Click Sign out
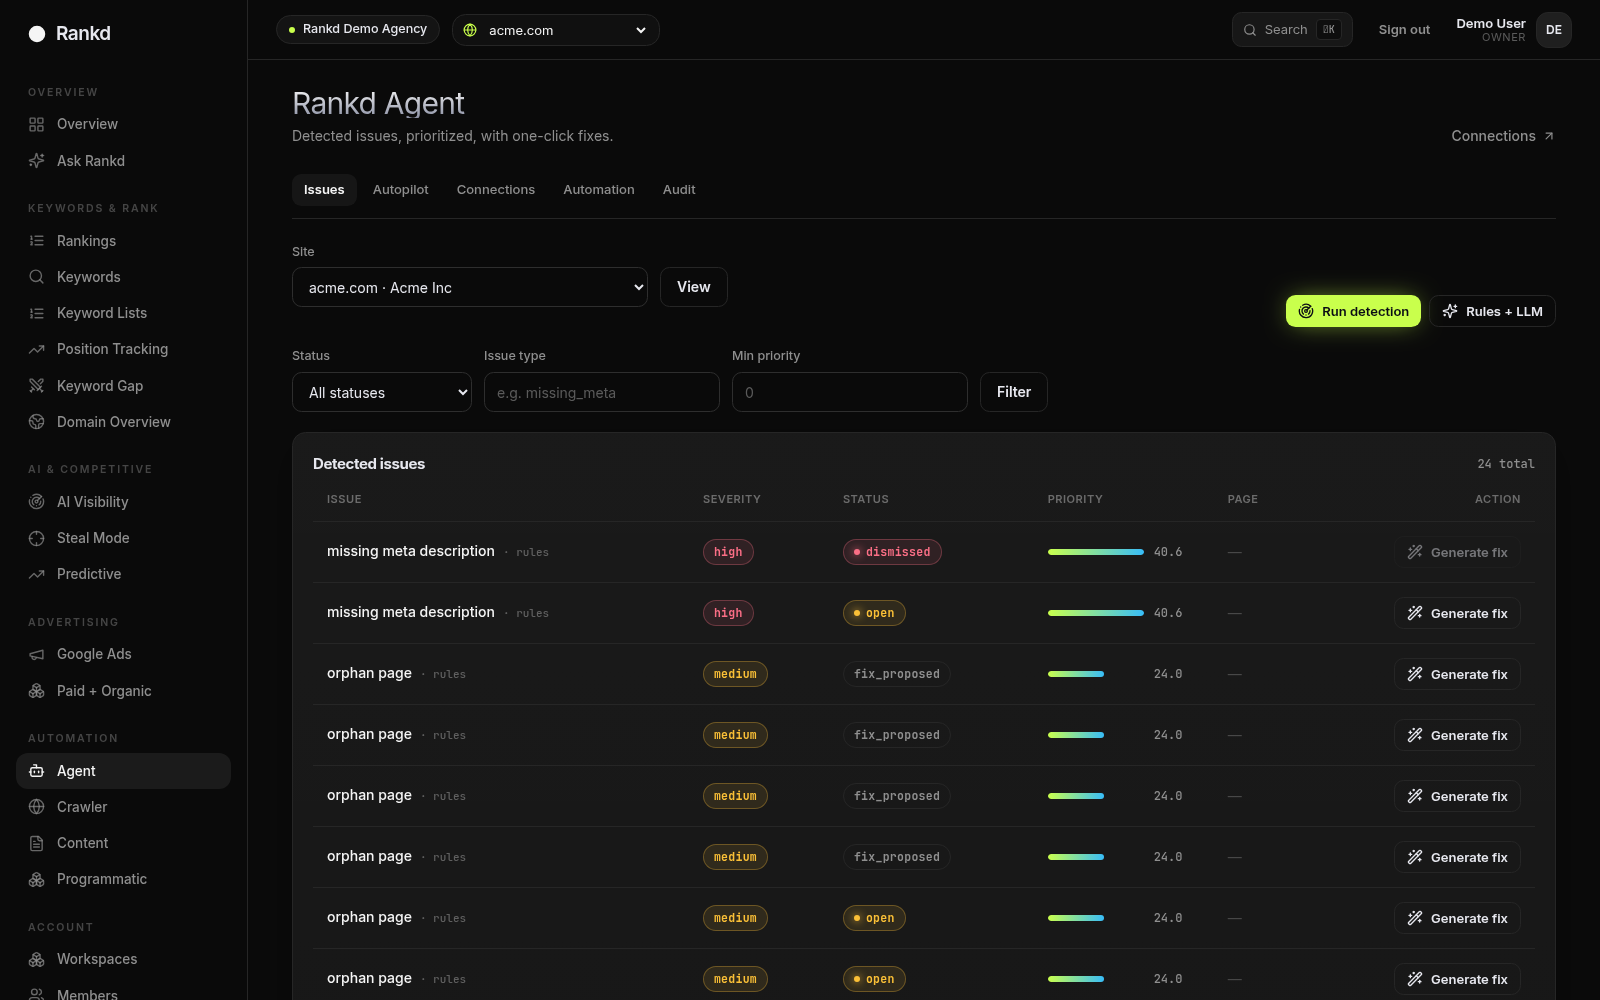The height and width of the screenshot is (1000, 1600). [1404, 30]
